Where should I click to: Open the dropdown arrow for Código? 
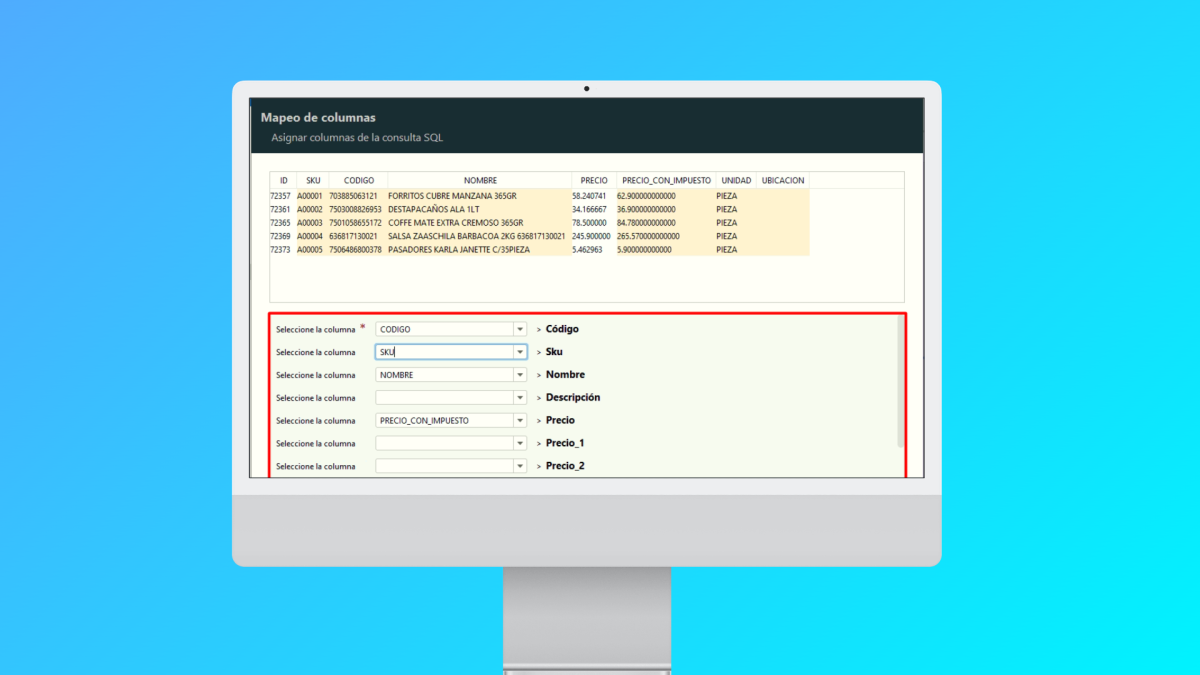coord(519,329)
